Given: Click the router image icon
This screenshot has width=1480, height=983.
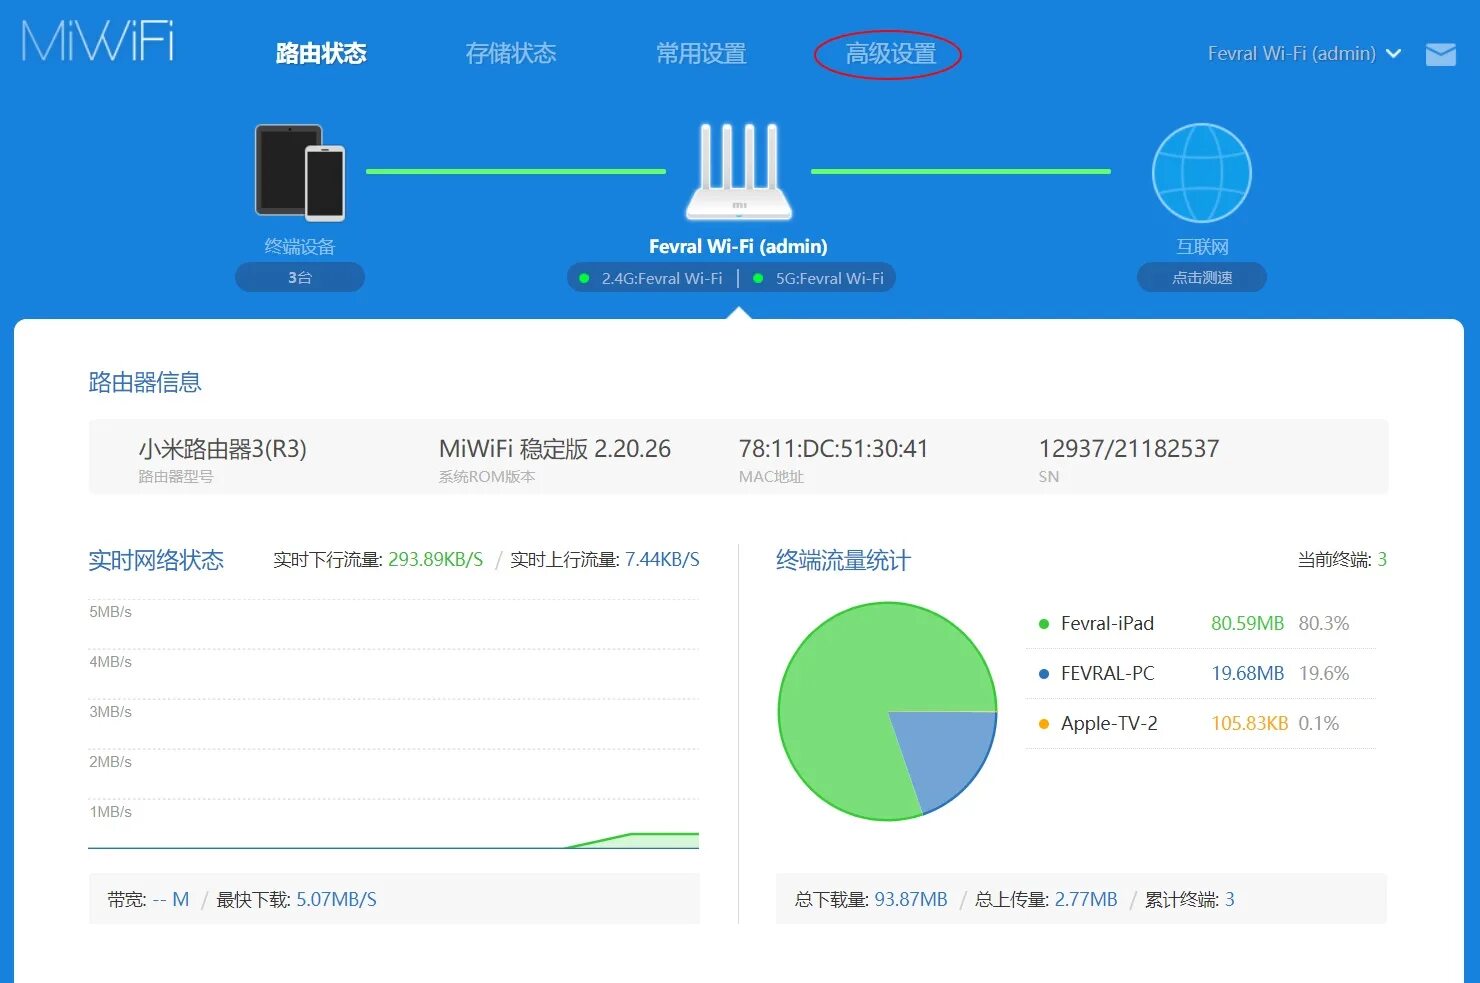Looking at the screenshot, I should tap(739, 171).
